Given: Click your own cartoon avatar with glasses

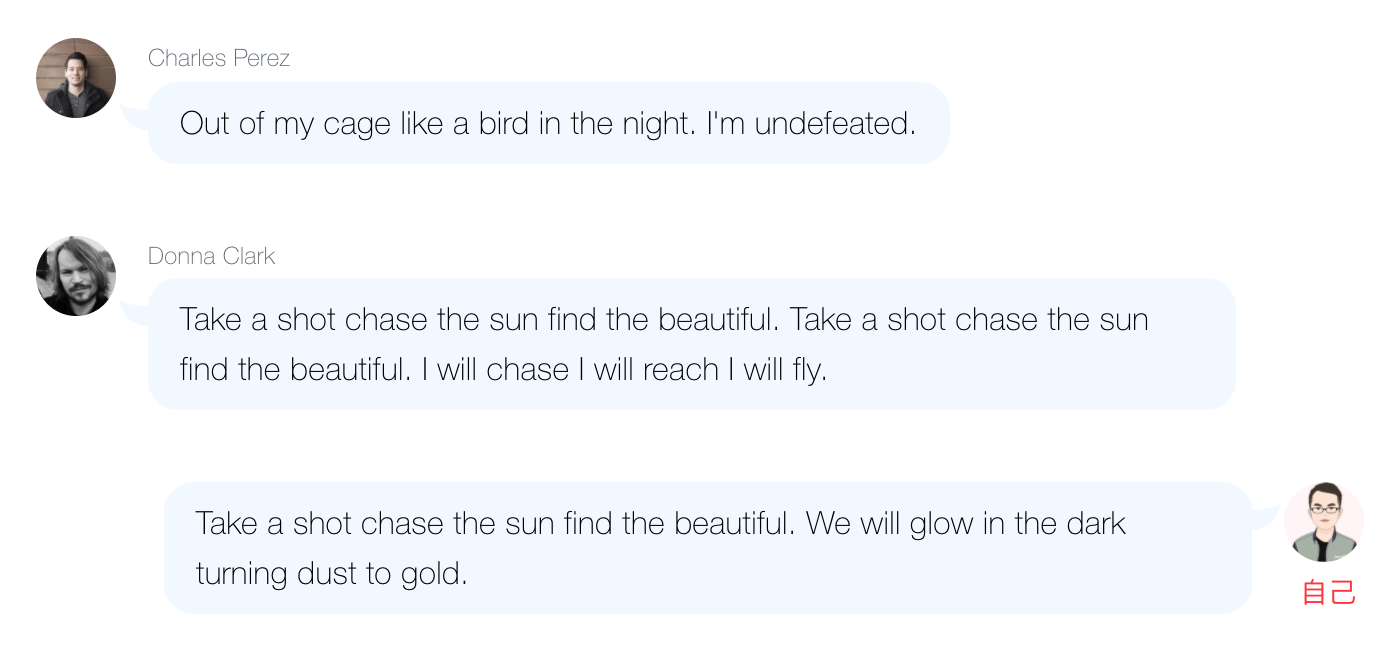Looking at the screenshot, I should (x=1323, y=521).
